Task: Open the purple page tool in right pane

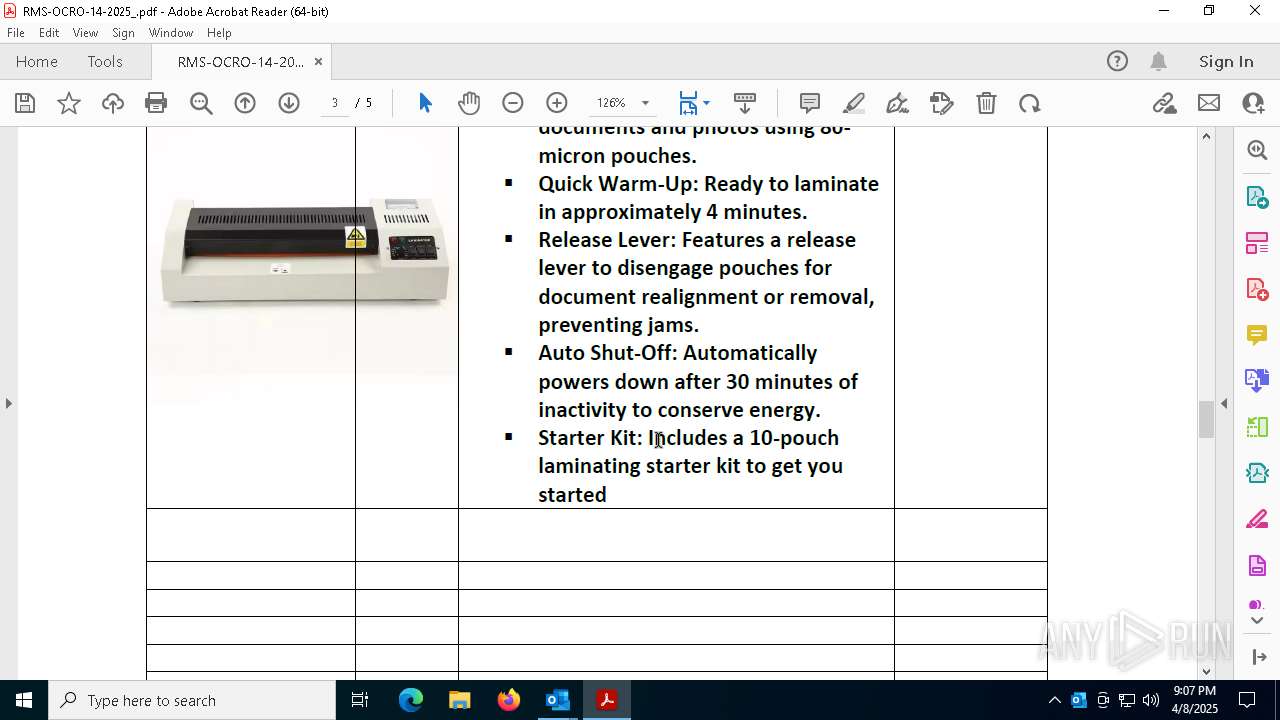Action: point(1257,566)
